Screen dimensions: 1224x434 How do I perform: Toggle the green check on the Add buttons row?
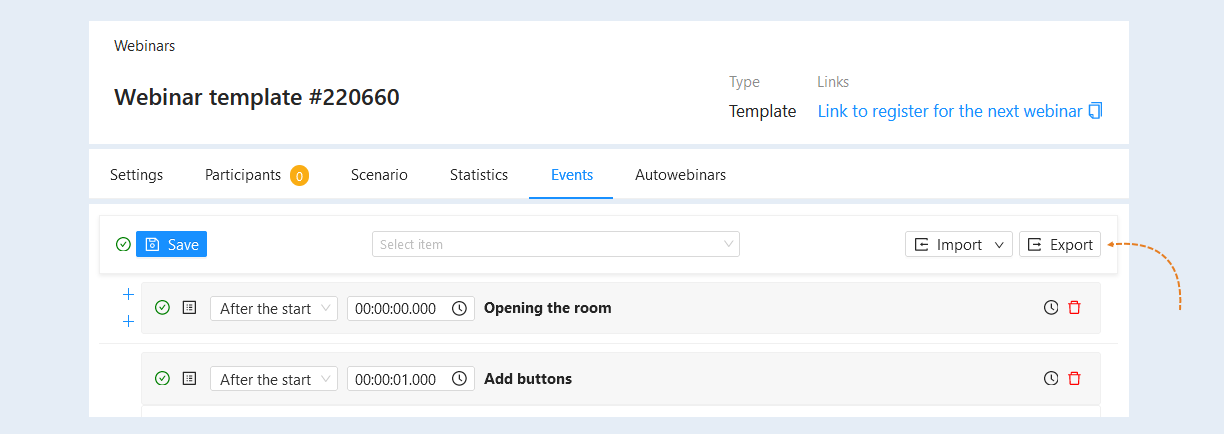click(162, 379)
